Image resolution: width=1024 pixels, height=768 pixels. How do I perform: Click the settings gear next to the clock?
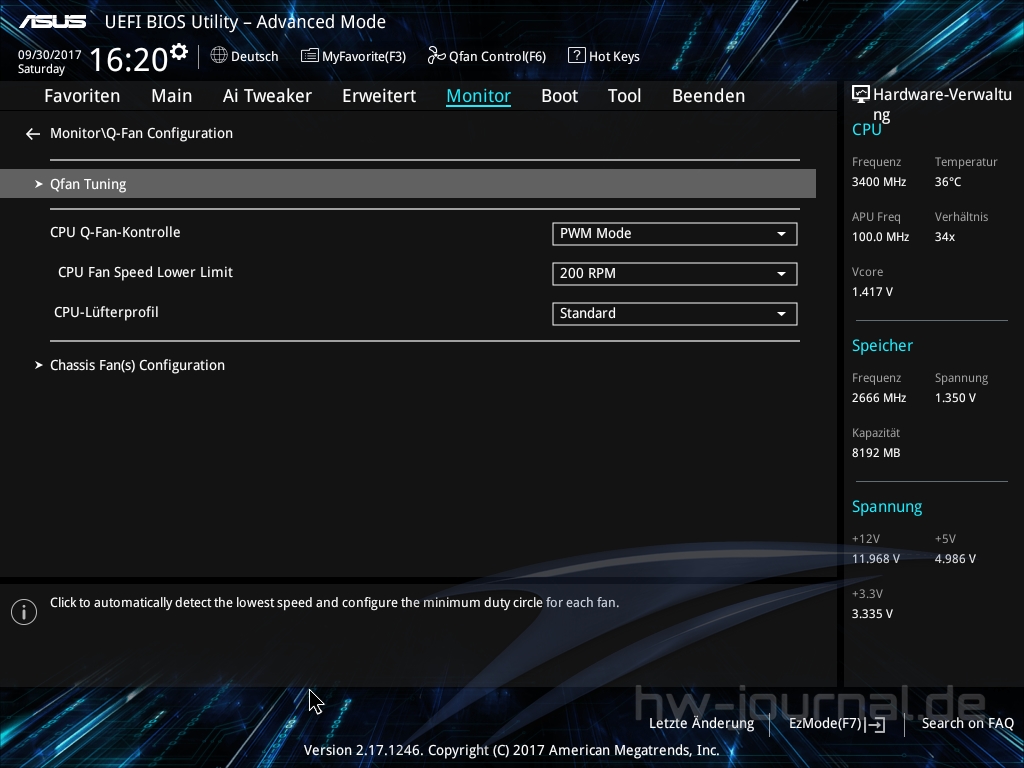[x=178, y=52]
